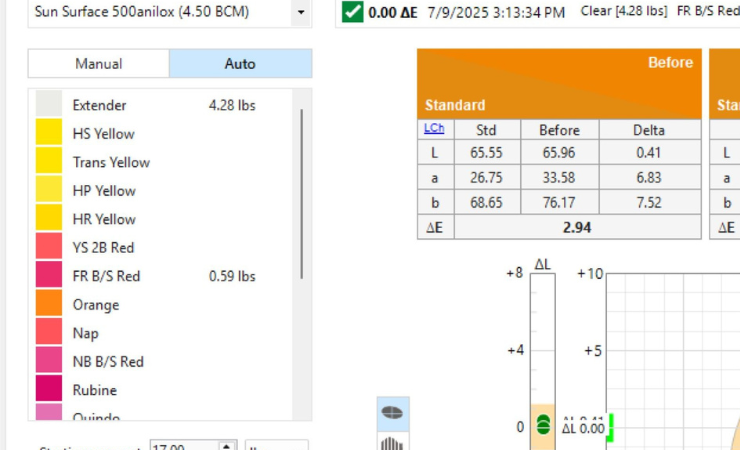
Task: Click the green pass checkmark icon
Action: tap(352, 12)
